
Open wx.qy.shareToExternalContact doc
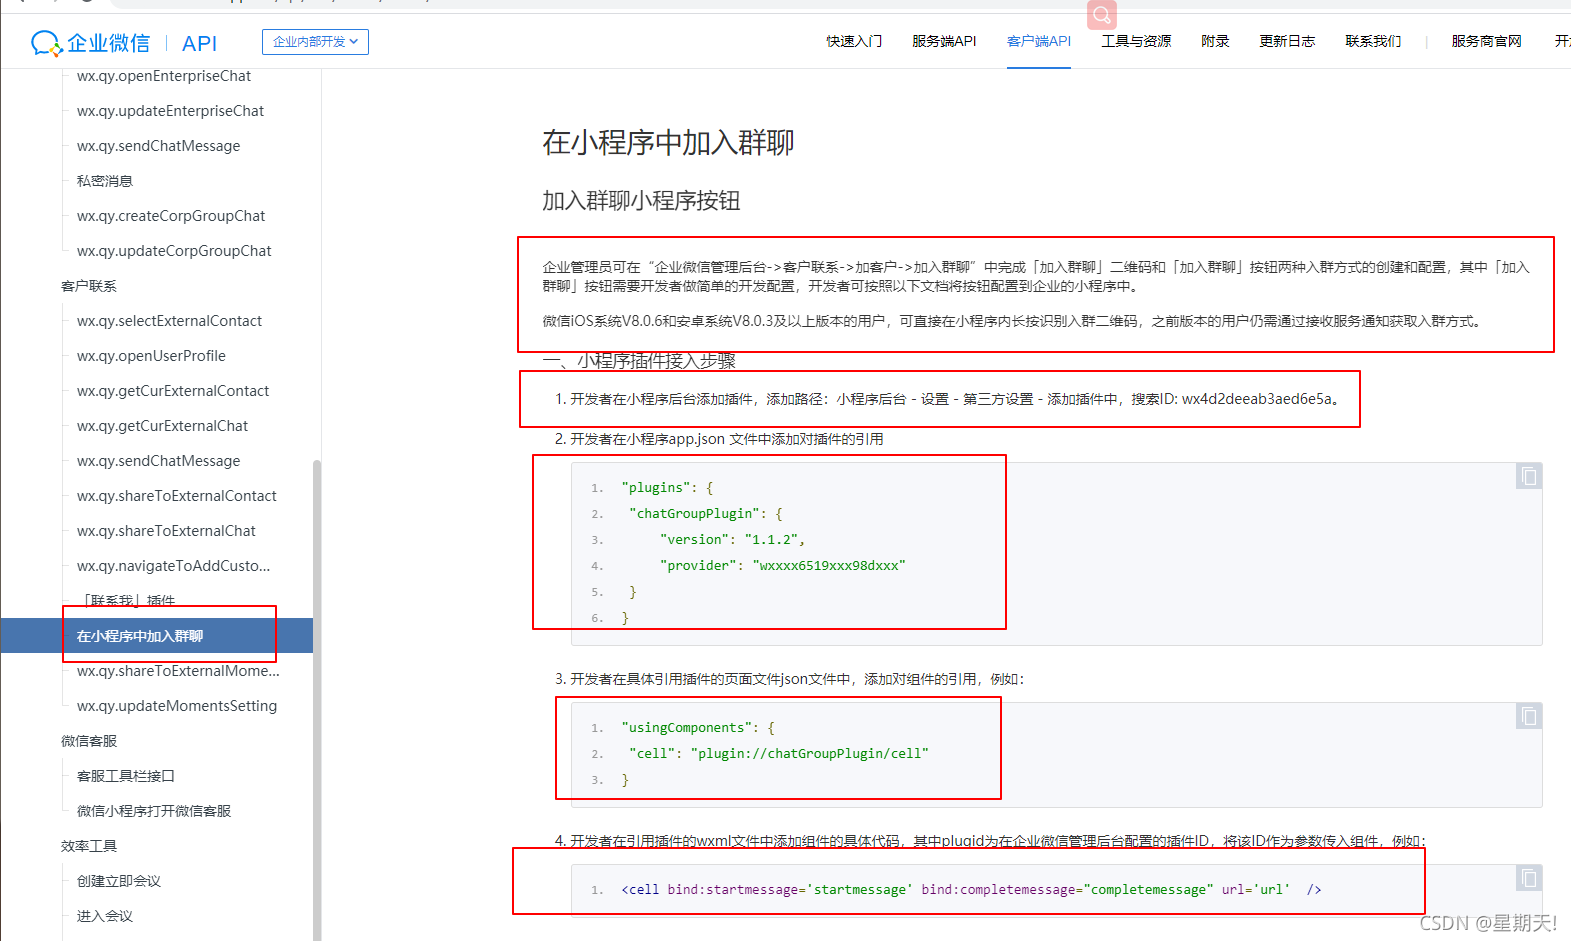[x=177, y=496]
